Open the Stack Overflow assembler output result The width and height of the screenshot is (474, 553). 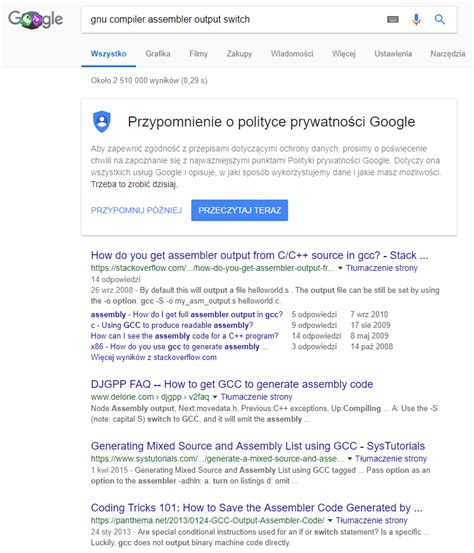tap(260, 255)
